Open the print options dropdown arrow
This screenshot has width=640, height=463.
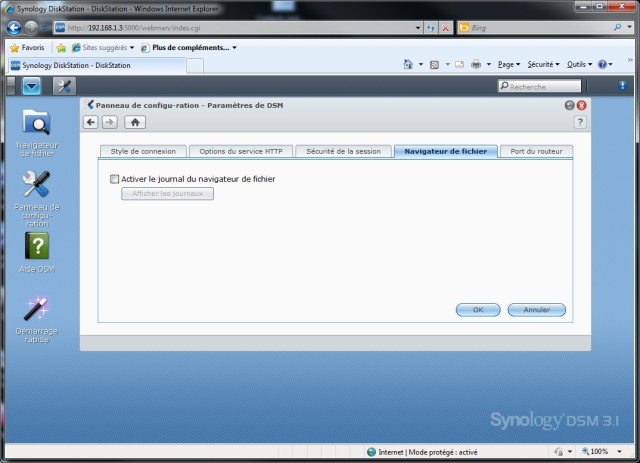[x=489, y=65]
